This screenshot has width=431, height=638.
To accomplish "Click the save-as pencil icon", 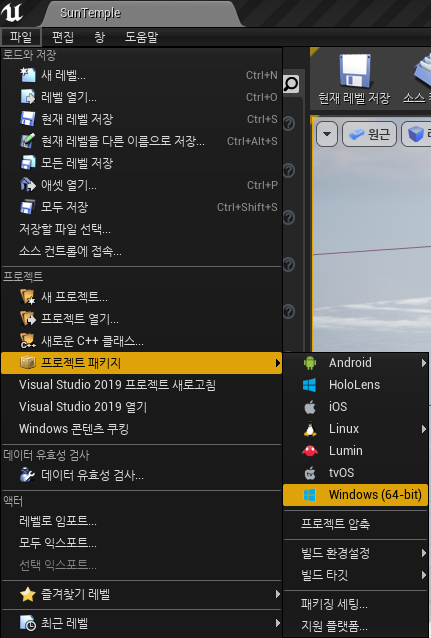I will click(x=28, y=141).
